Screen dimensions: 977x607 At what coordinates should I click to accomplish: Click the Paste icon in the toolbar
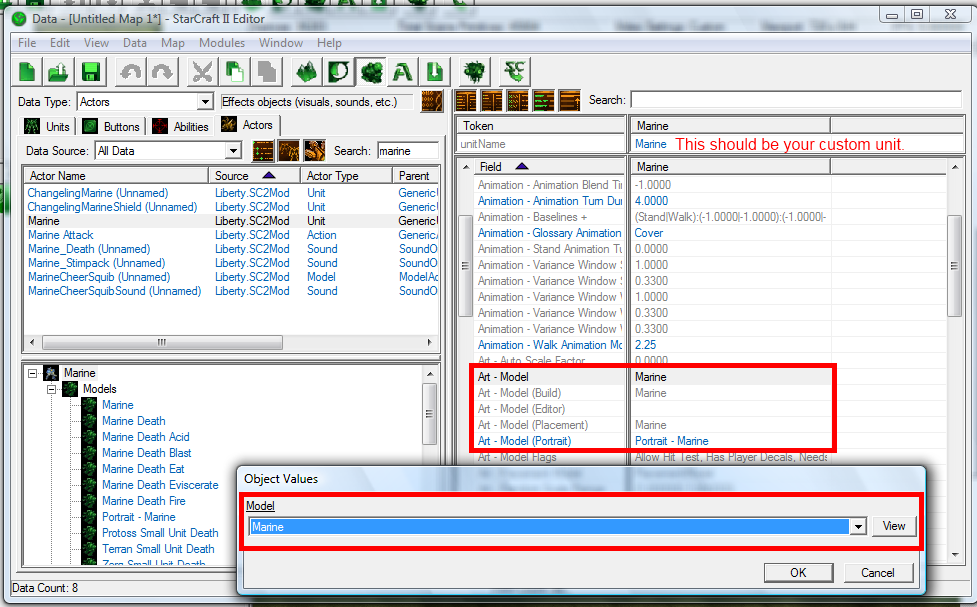point(267,72)
